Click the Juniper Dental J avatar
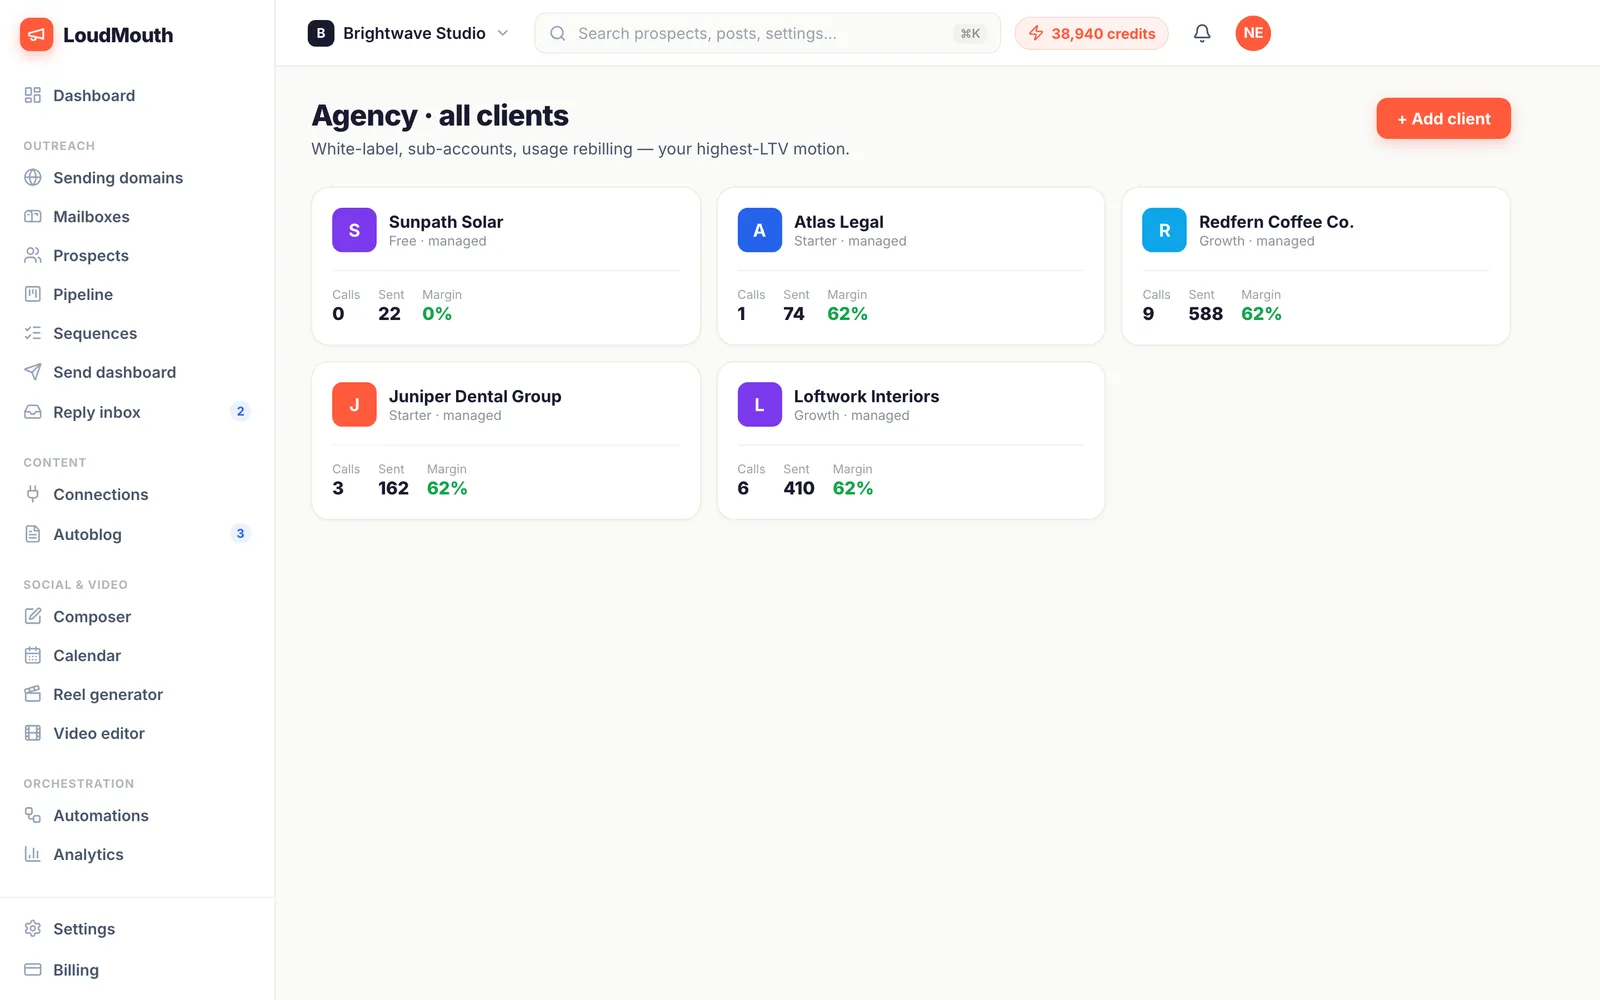1600x1000 pixels. pyautogui.click(x=354, y=404)
